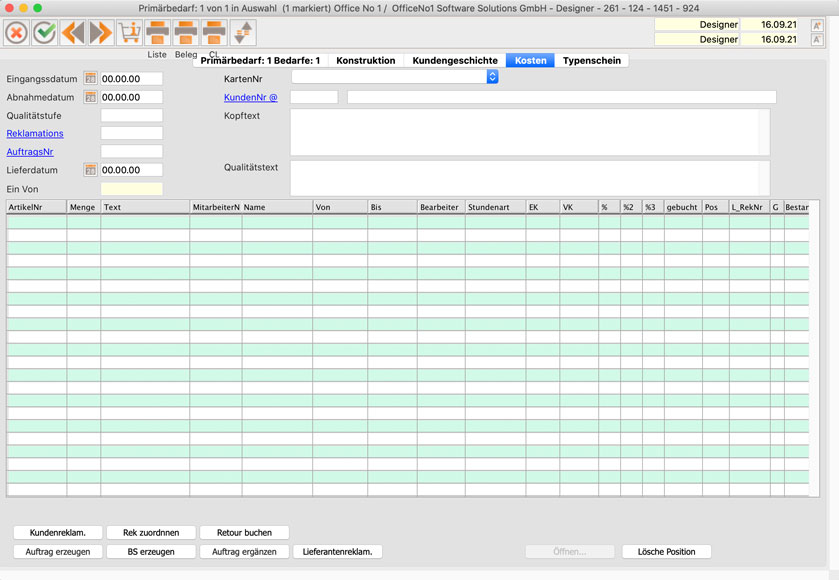The image size is (839, 580).
Task: Click the MitarbeiterN column header
Action: tap(216, 207)
